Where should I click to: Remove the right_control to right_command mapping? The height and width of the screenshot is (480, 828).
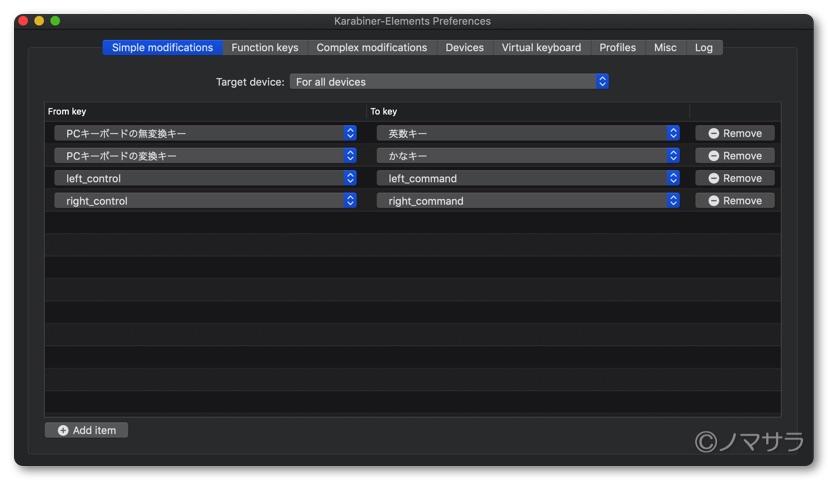734,201
